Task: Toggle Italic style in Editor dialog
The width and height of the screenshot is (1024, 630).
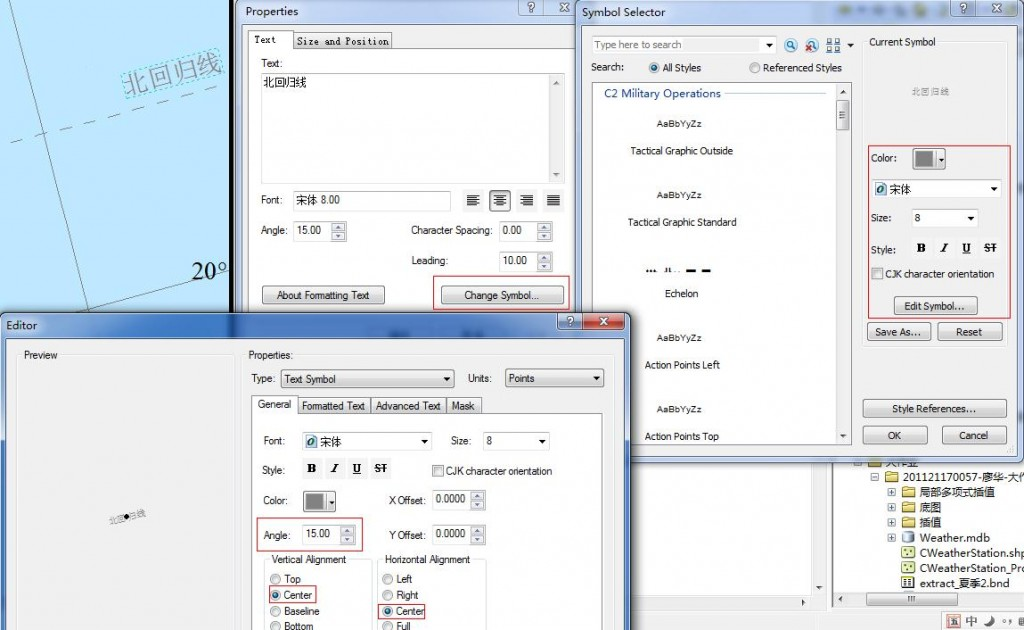Action: pyautogui.click(x=334, y=469)
